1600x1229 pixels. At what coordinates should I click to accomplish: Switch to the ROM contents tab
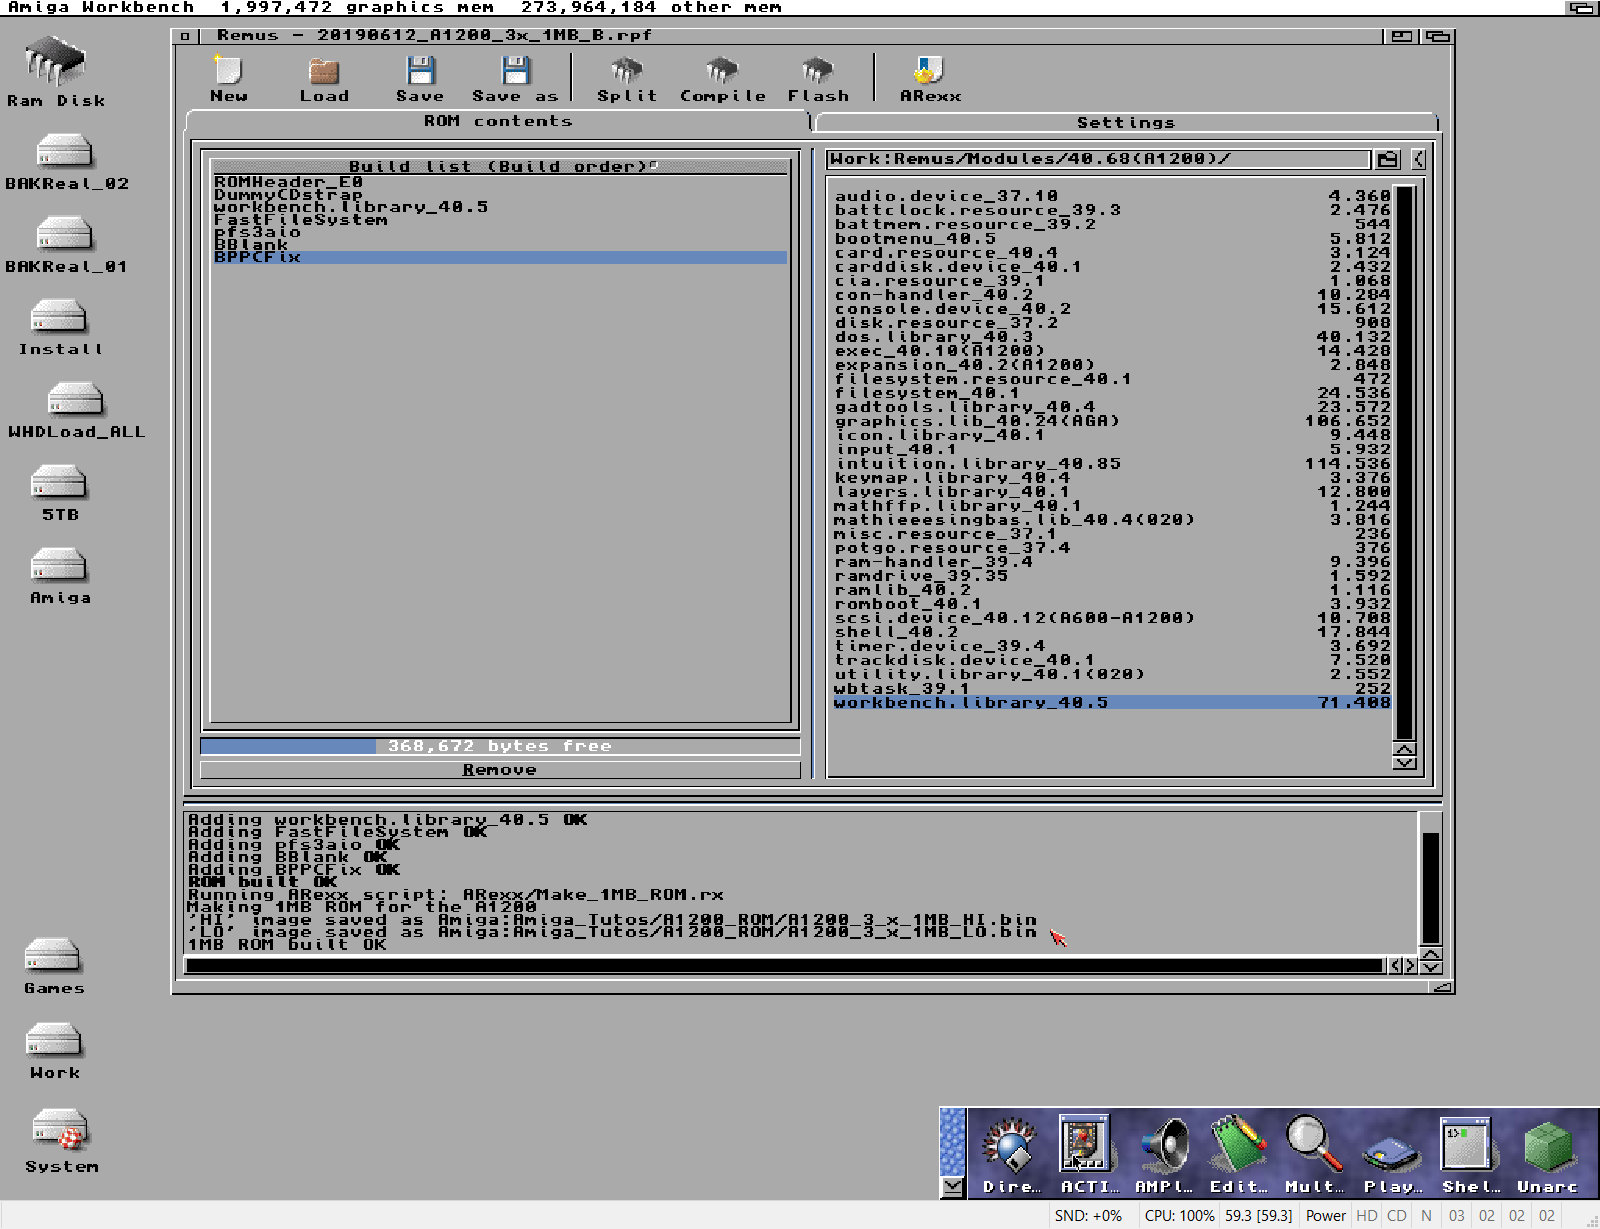[x=498, y=121]
